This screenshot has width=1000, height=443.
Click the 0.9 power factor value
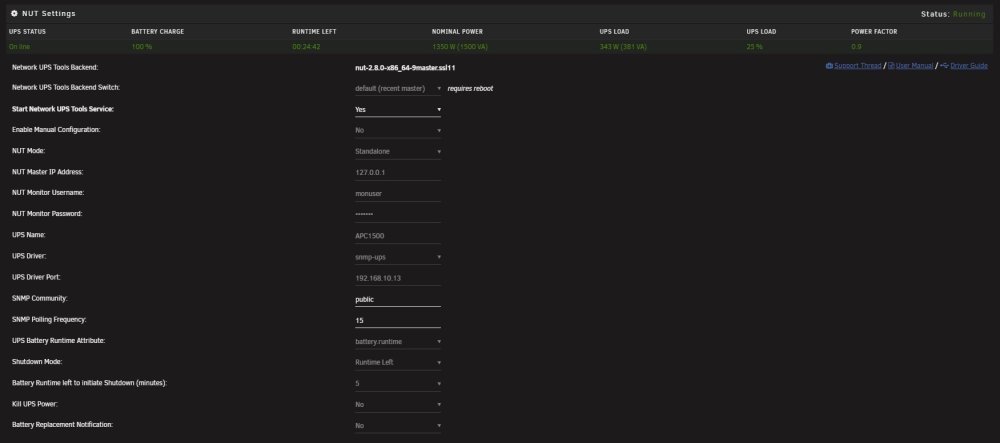click(856, 47)
